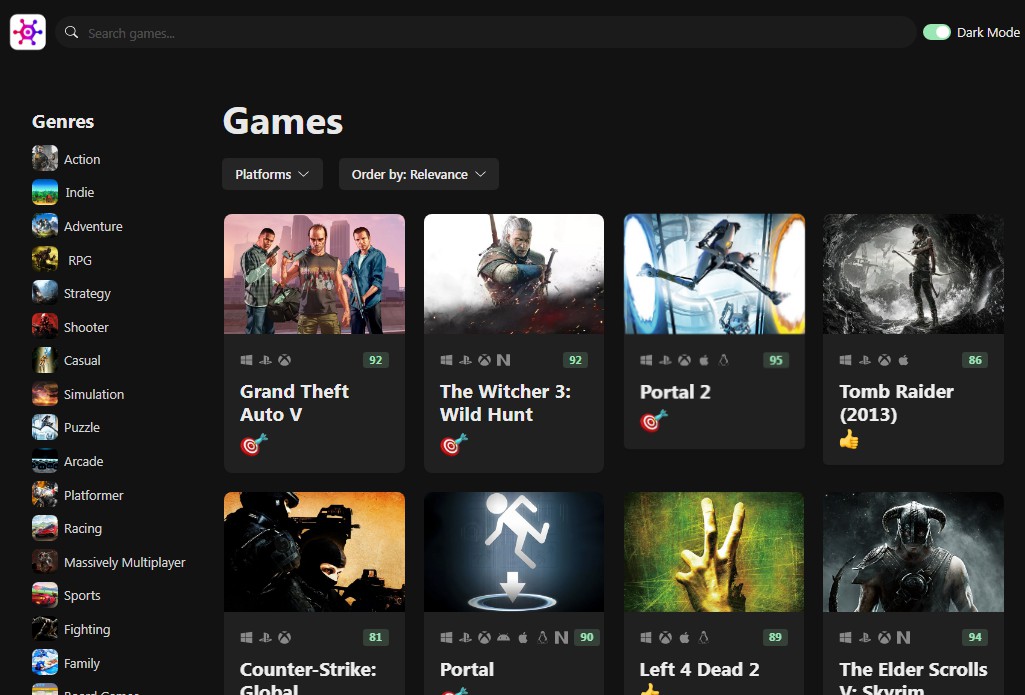This screenshot has height=695, width=1025.
Task: Open the Platforms filter dropdown
Action: tap(272, 173)
